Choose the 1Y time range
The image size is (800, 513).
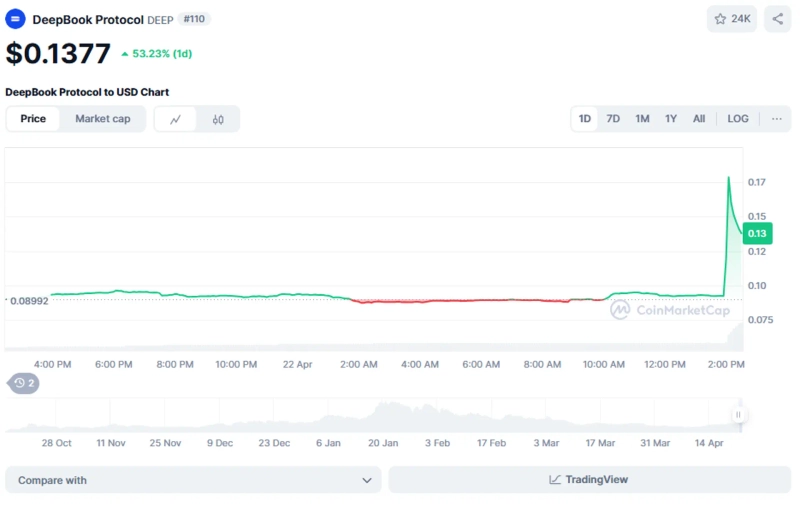(x=671, y=118)
